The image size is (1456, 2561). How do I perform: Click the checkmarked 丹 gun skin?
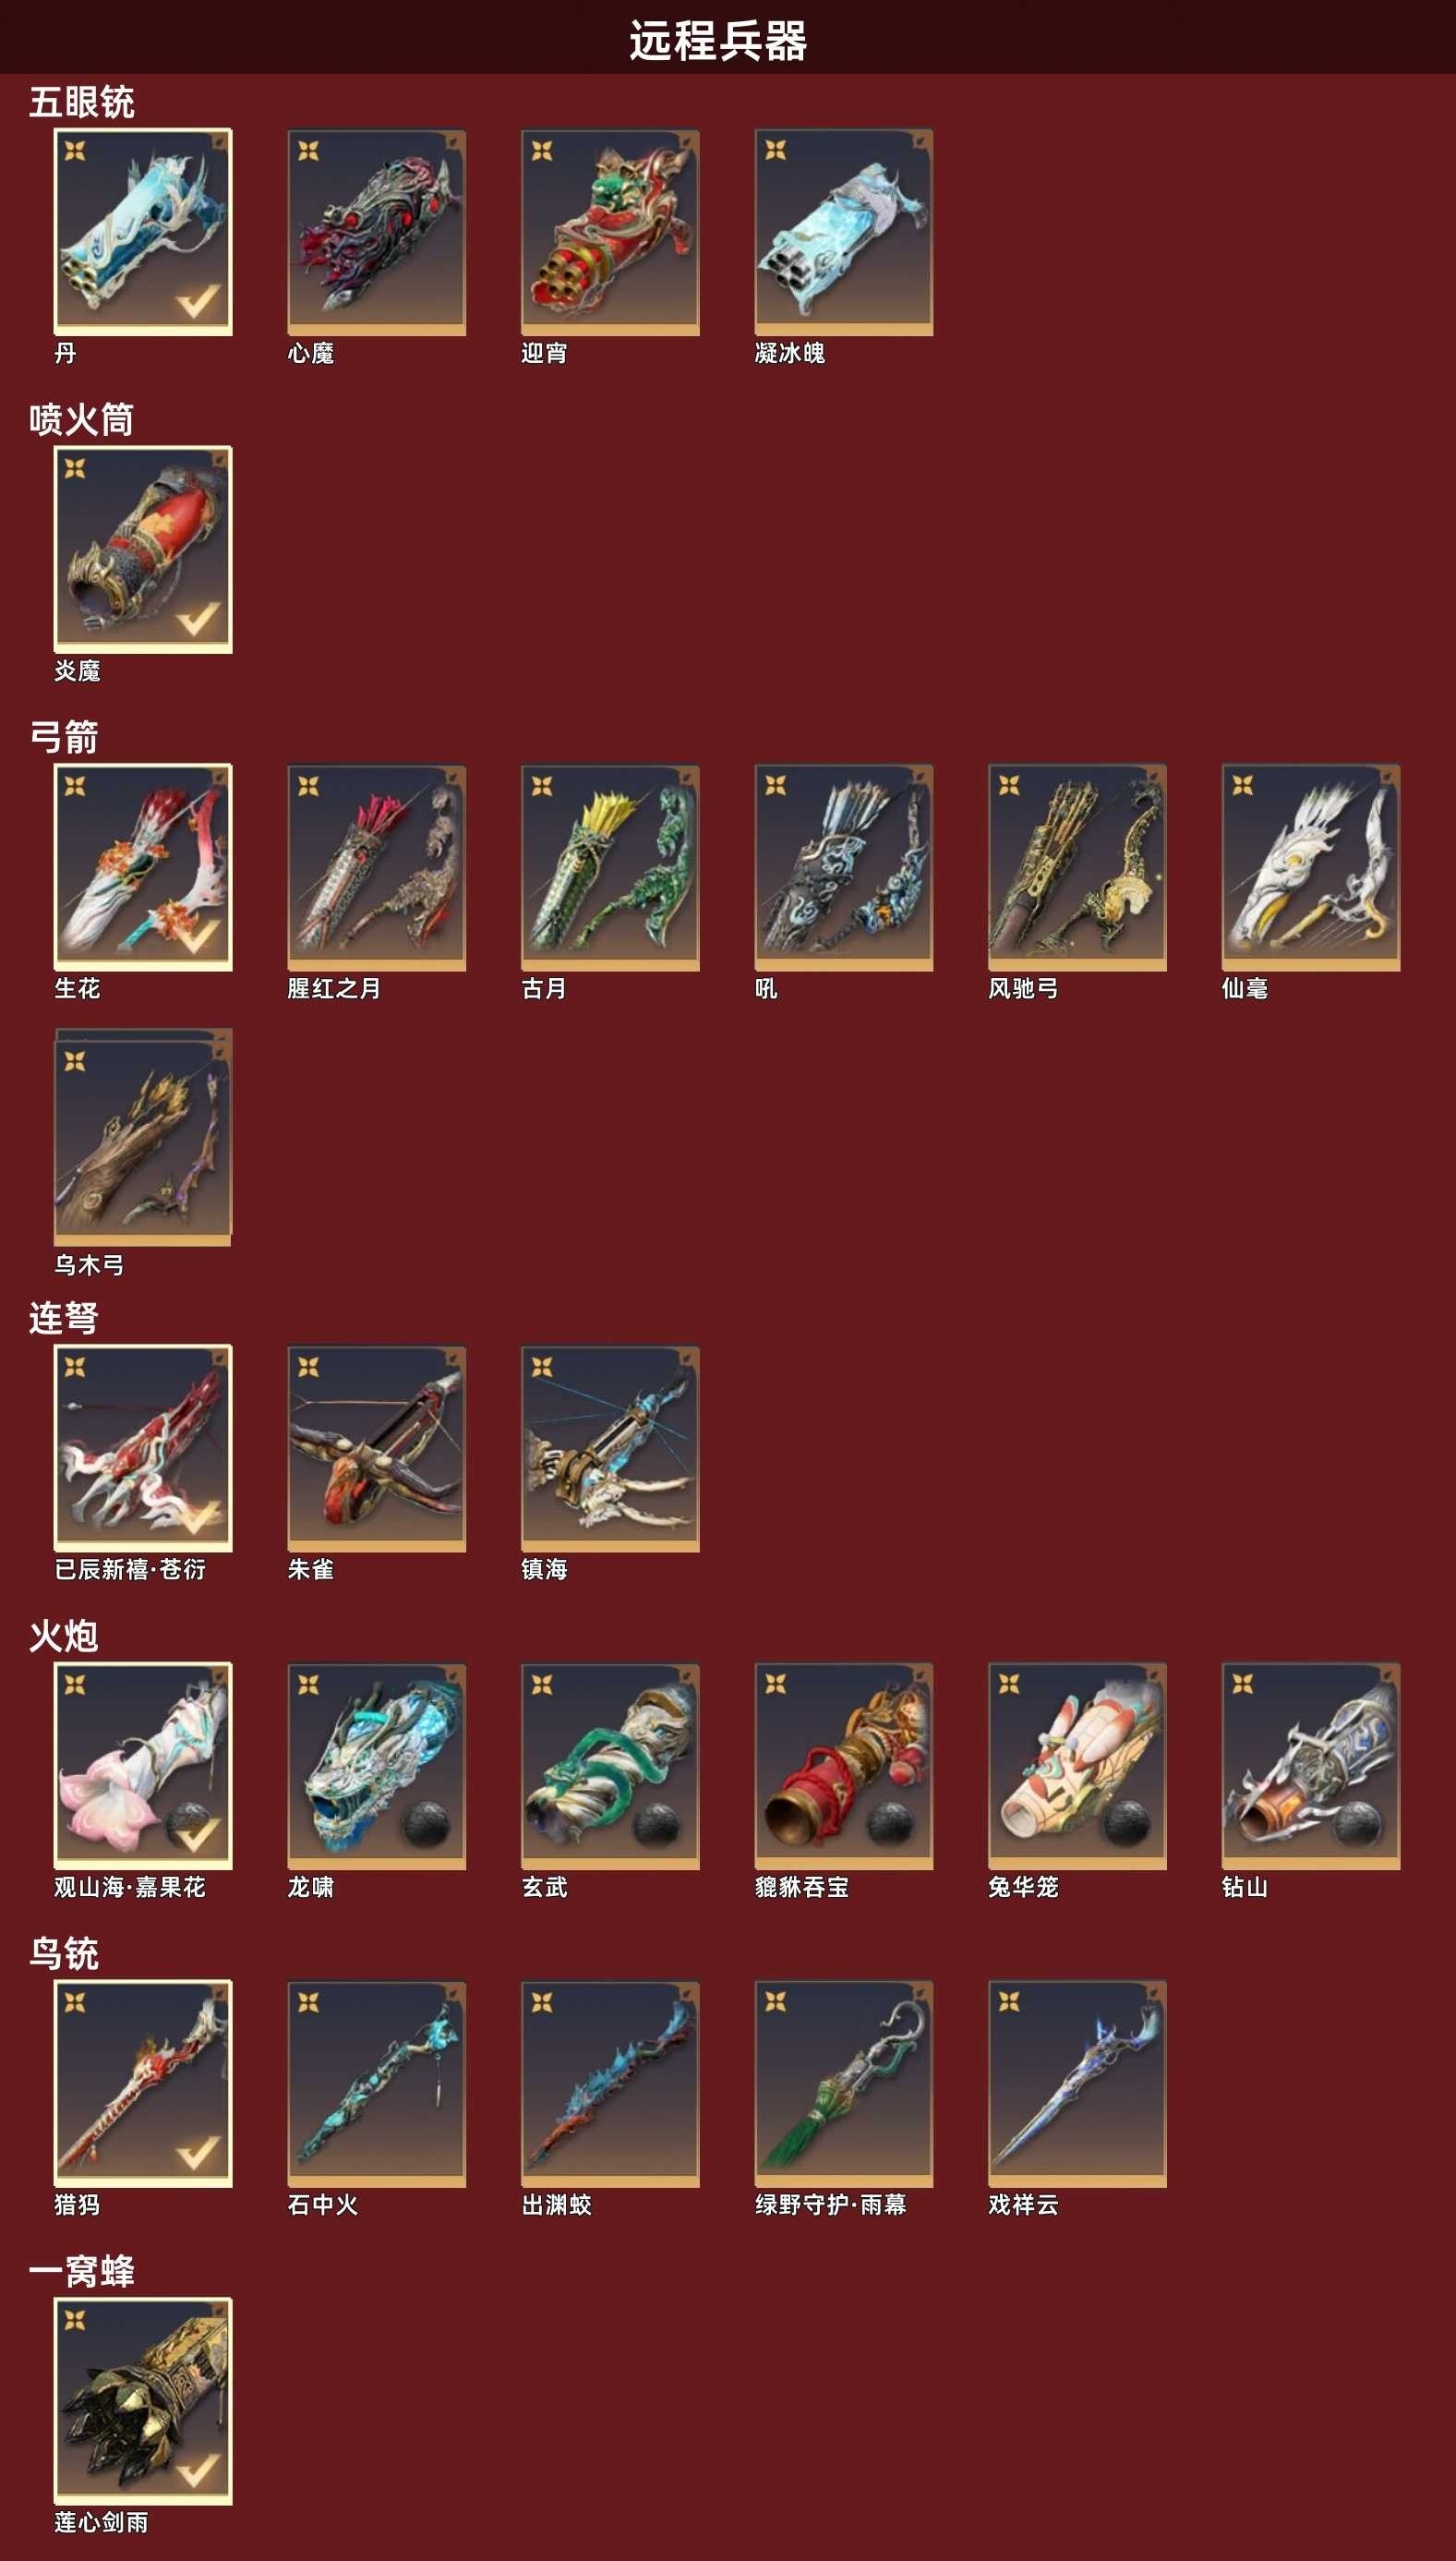143,232
